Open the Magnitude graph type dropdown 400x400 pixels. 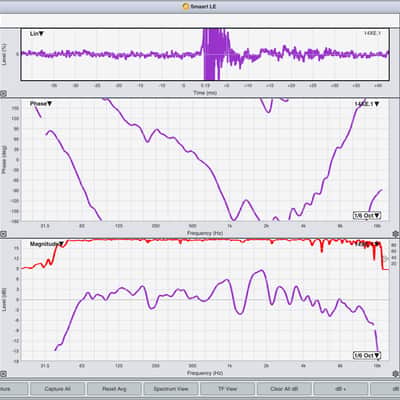[x=47, y=244]
